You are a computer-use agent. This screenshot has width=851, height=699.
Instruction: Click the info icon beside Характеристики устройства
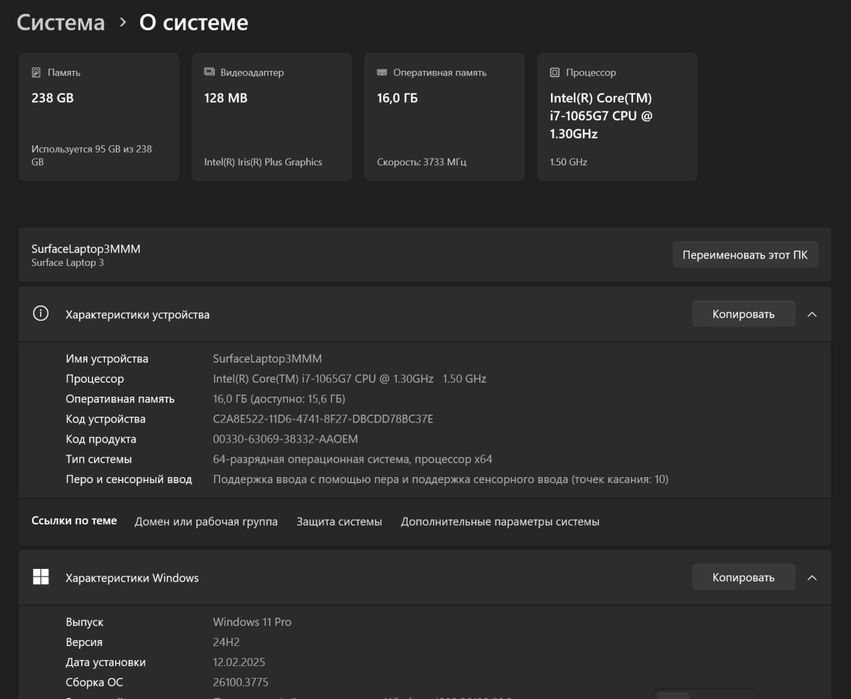41,314
